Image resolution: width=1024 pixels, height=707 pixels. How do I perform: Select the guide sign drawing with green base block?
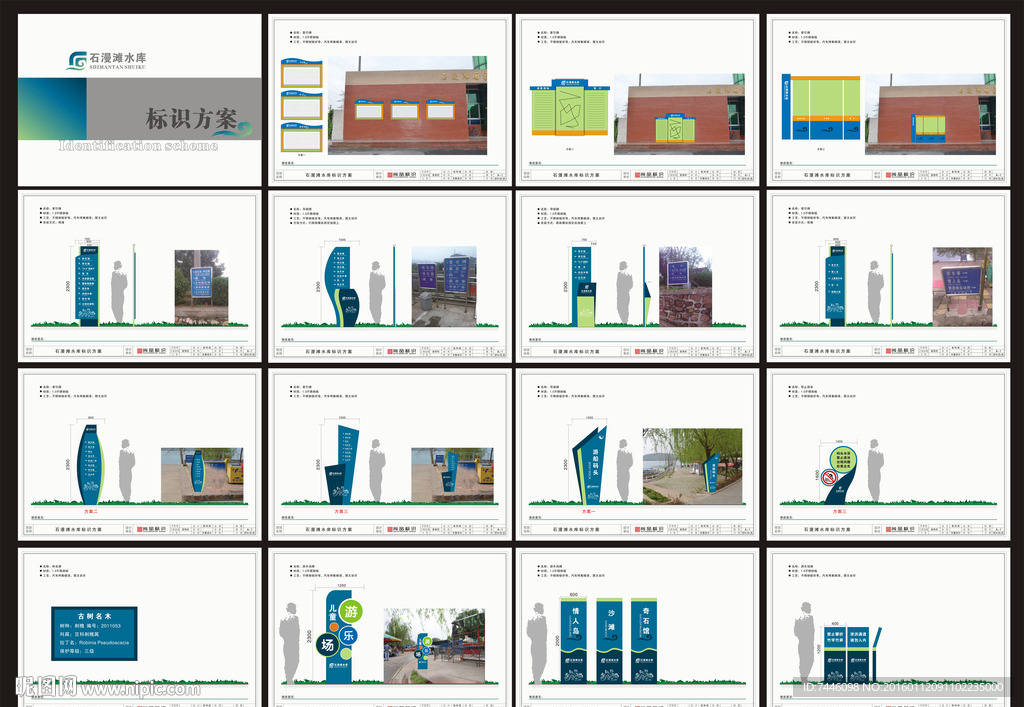pos(584,286)
